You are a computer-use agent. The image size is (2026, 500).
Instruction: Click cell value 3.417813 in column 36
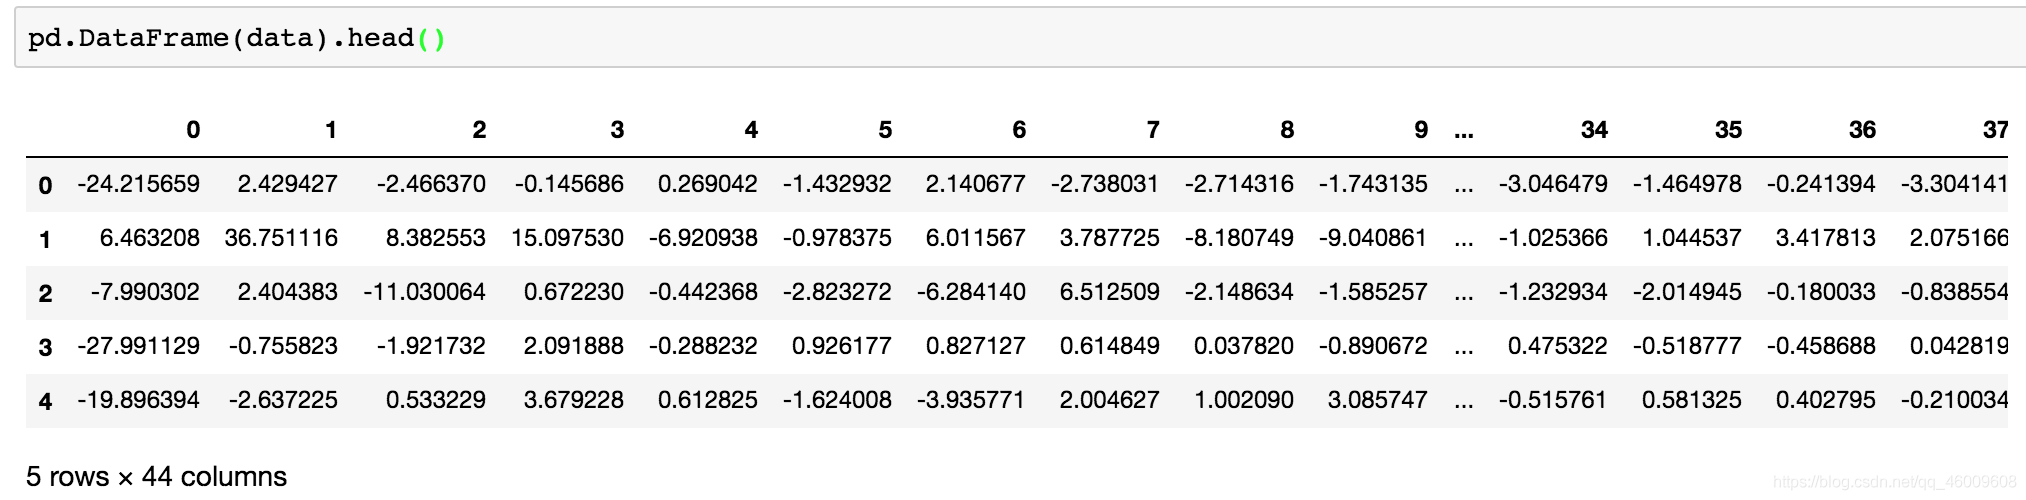pos(1825,238)
